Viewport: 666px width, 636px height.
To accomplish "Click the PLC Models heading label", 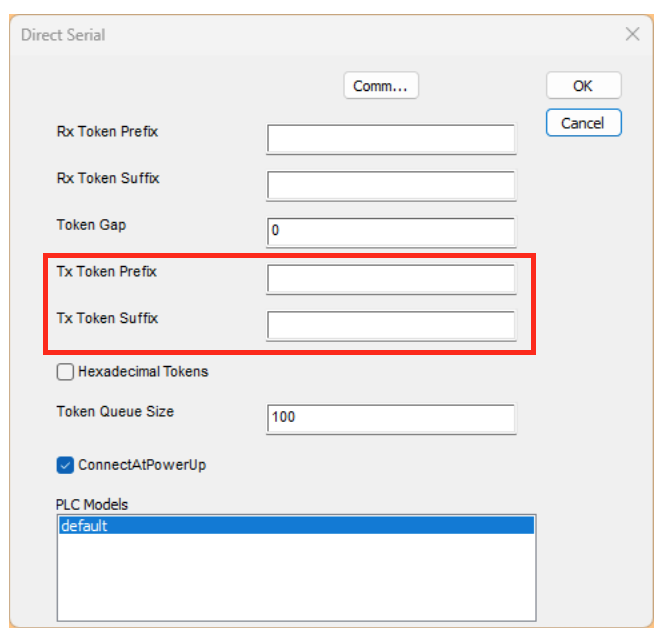I will [x=92, y=504].
